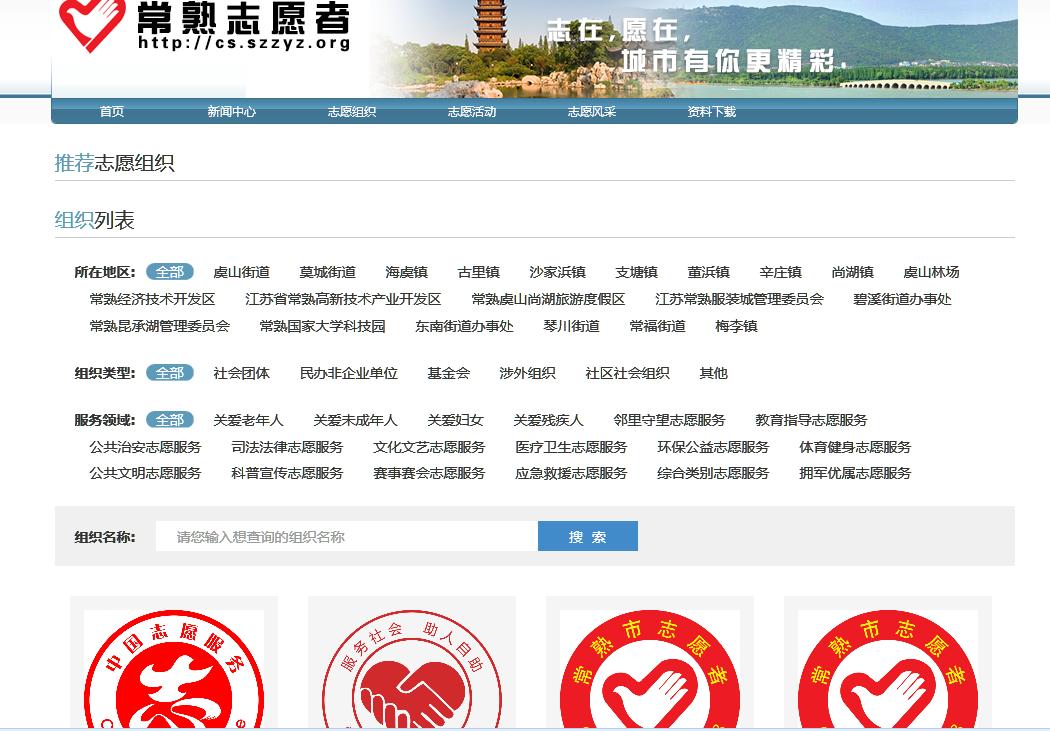The height and width of the screenshot is (731, 1050).
Task: Select 志愿活动 in the navigation bar
Action: point(472,112)
